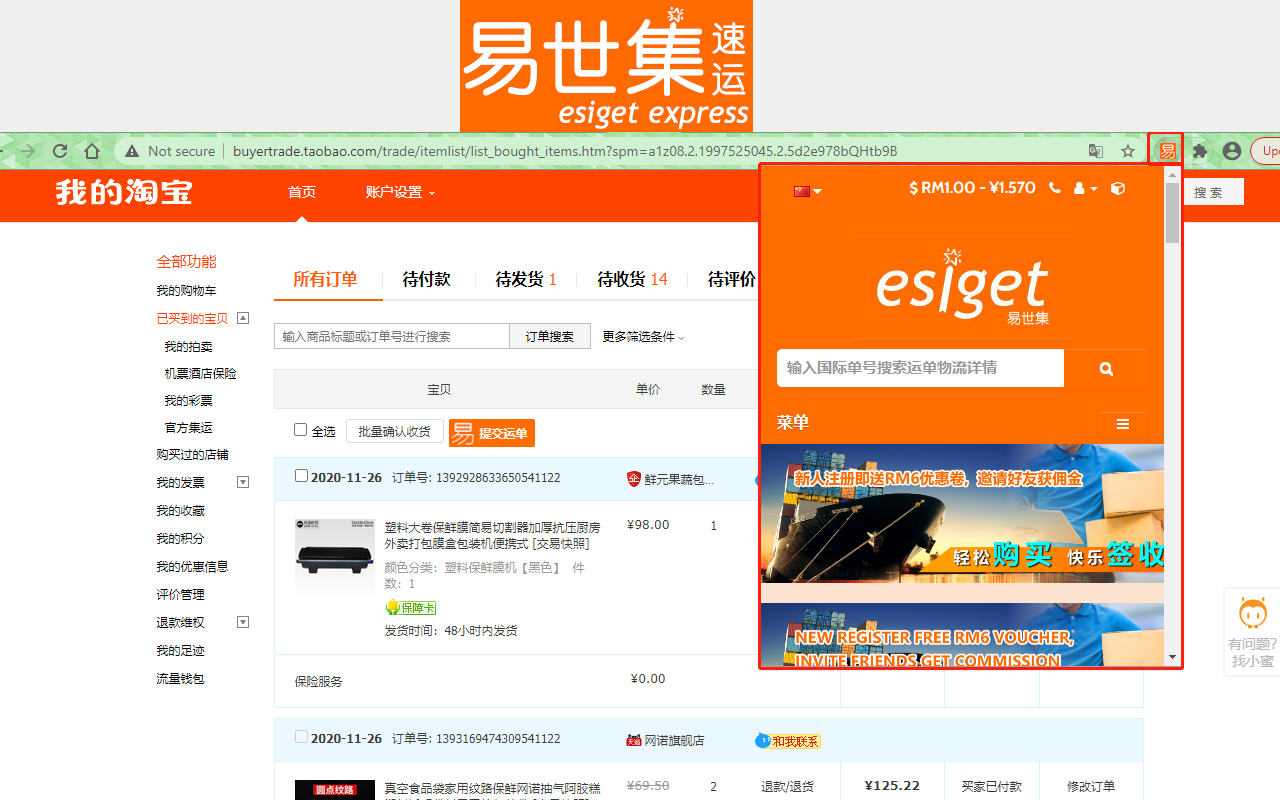Check order 1393169474309541122 checkbox
This screenshot has height=800, width=1280.
click(302, 737)
